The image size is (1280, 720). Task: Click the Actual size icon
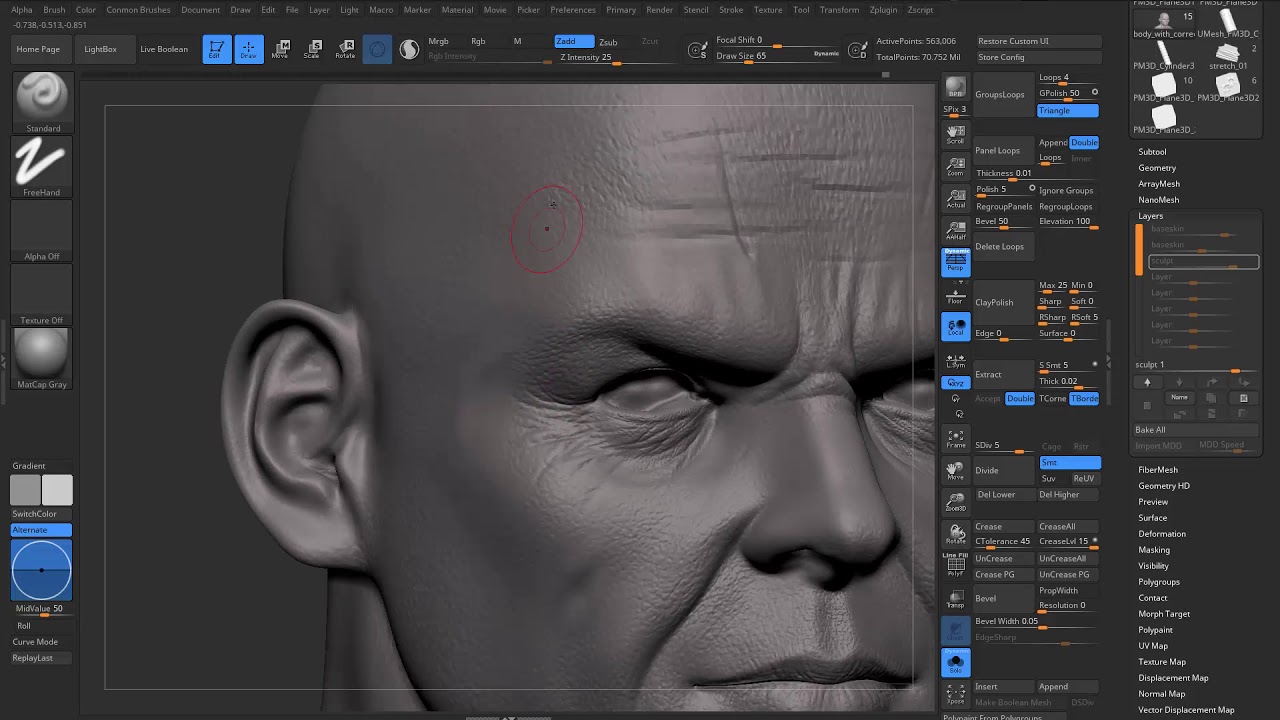[956, 198]
